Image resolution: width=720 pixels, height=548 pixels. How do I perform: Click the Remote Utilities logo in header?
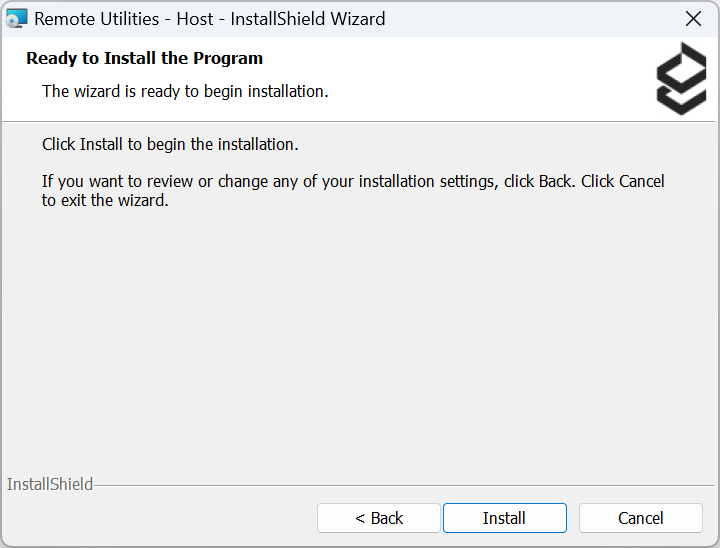click(681, 78)
